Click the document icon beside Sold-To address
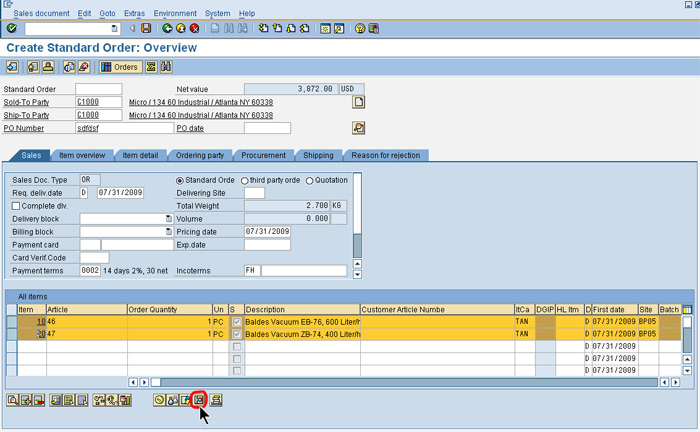The height and width of the screenshot is (432, 700). click(358, 102)
